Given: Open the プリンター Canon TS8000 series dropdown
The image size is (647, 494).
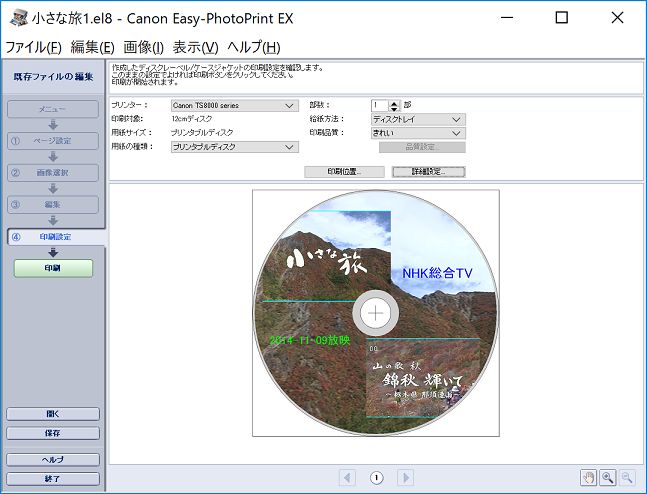Looking at the screenshot, I should coord(234,106).
